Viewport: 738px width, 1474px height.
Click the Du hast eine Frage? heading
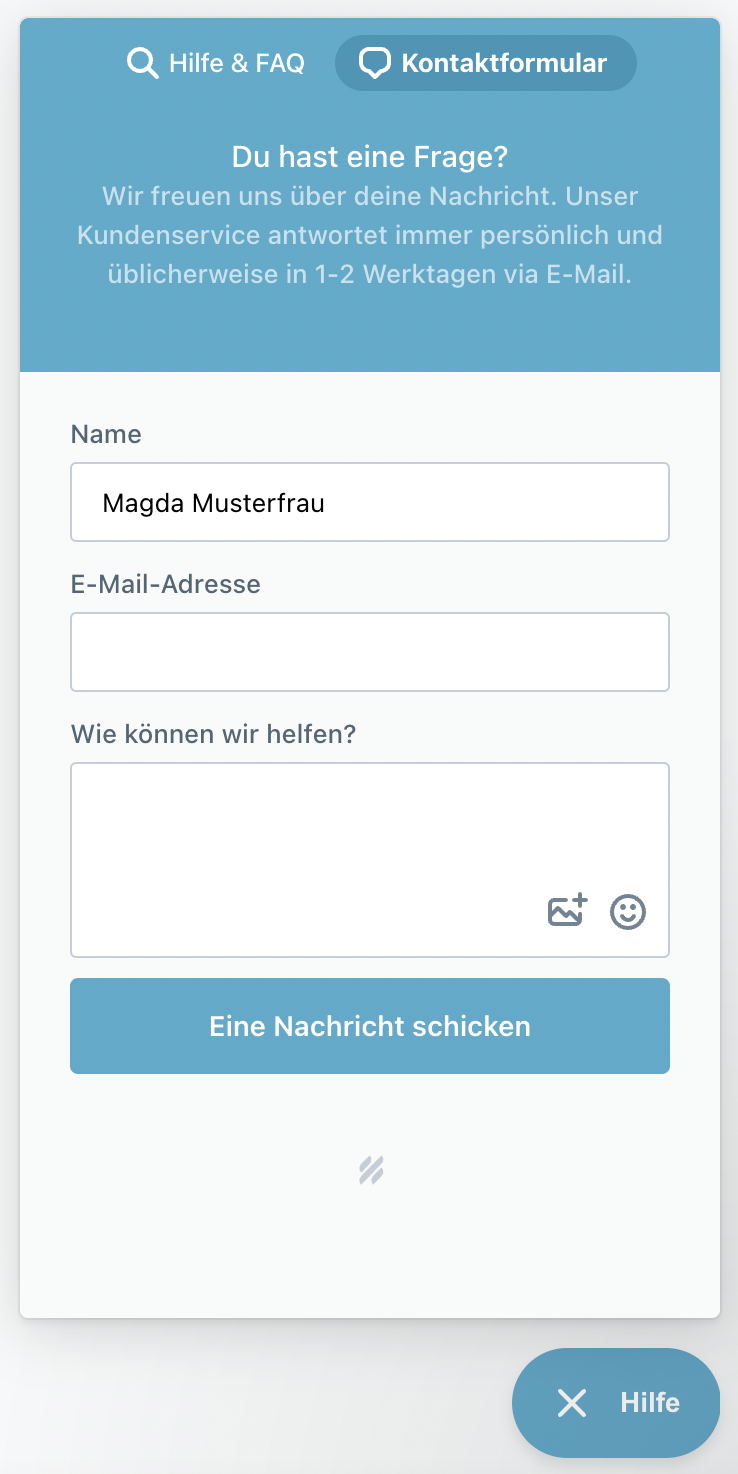click(x=369, y=157)
